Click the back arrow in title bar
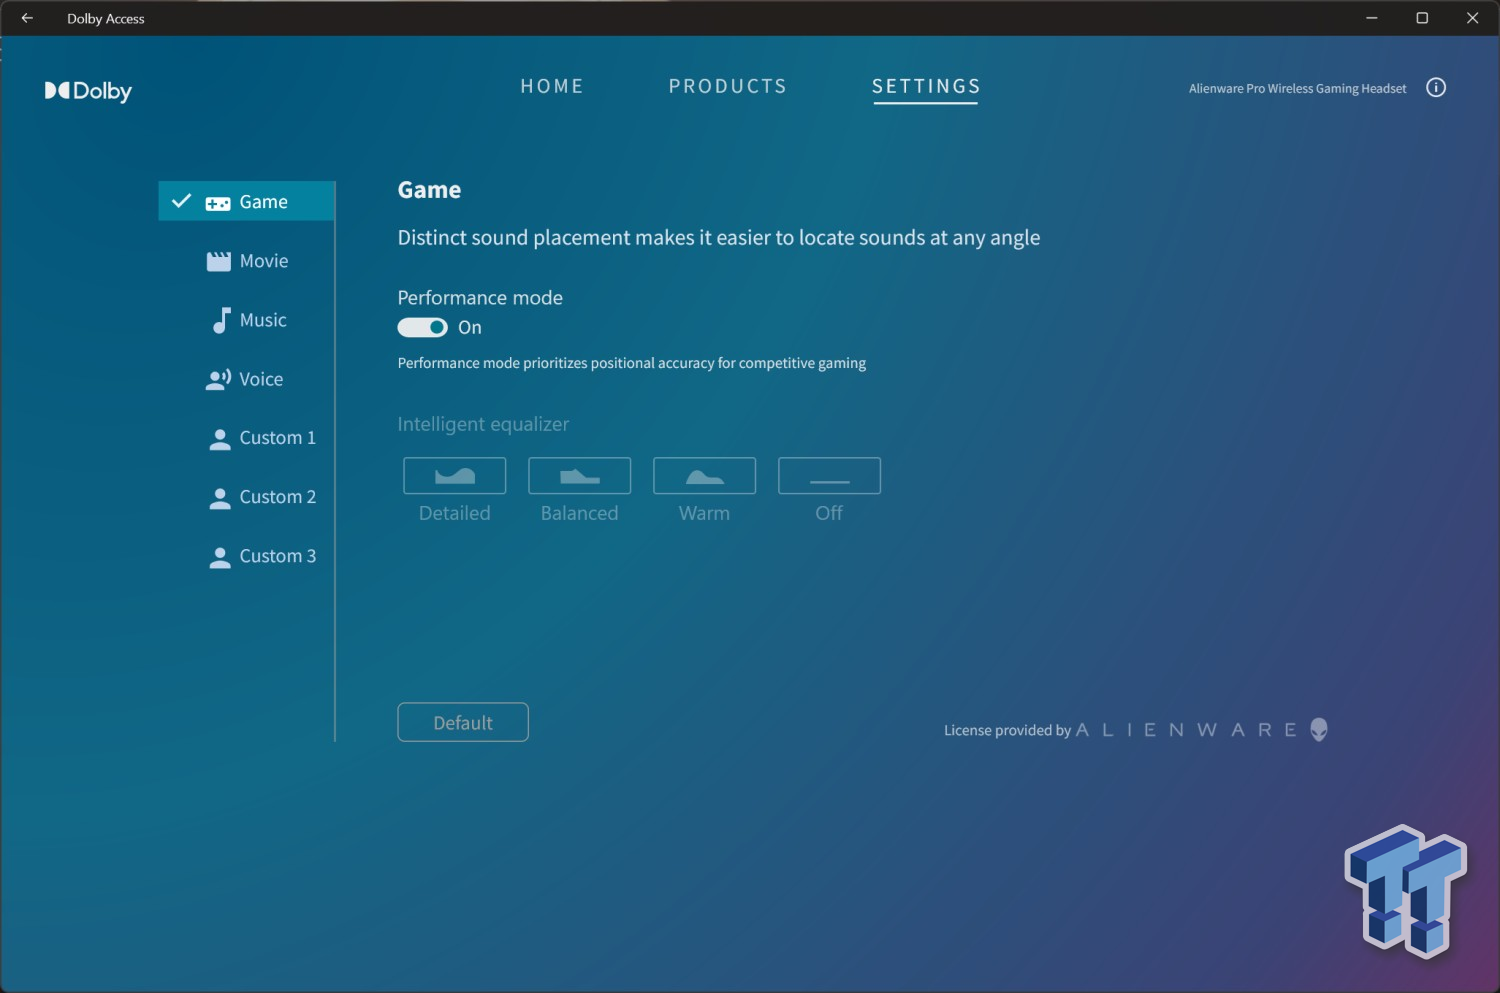Viewport: 1500px width, 993px height. pos(27,18)
